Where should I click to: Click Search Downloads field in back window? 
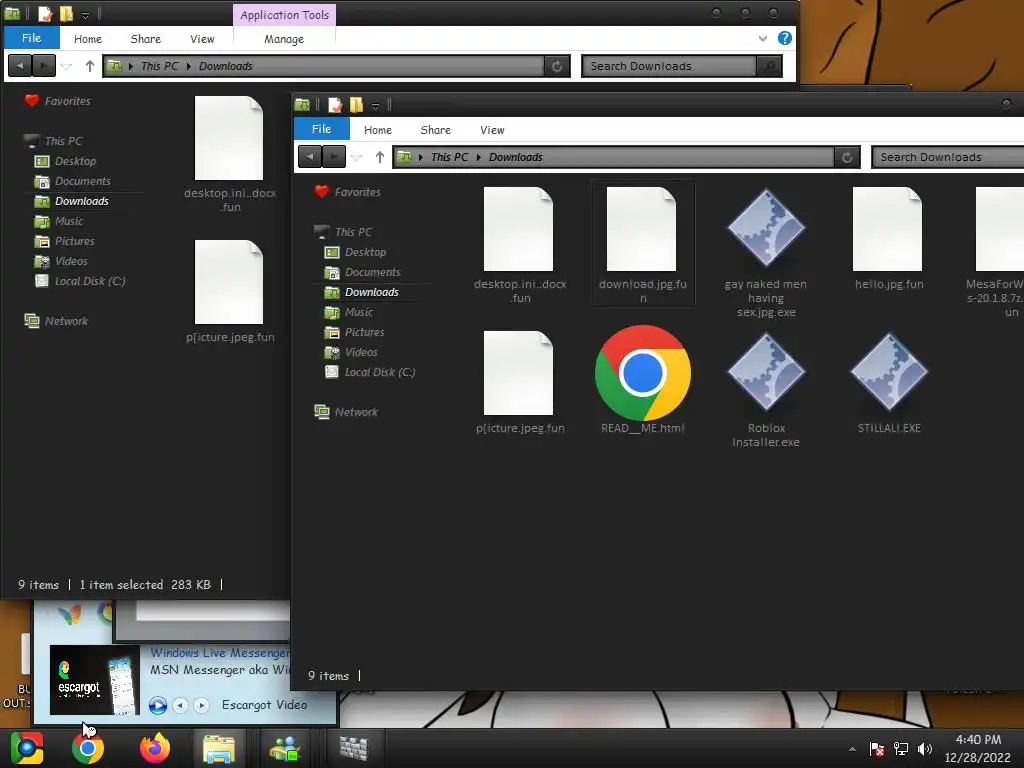(669, 67)
